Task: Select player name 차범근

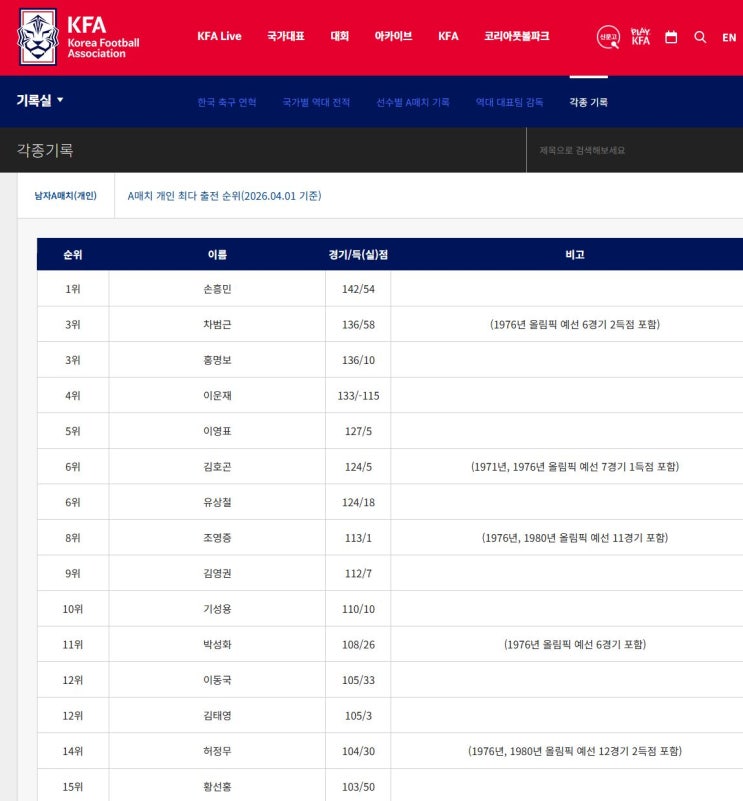Action: (x=217, y=324)
